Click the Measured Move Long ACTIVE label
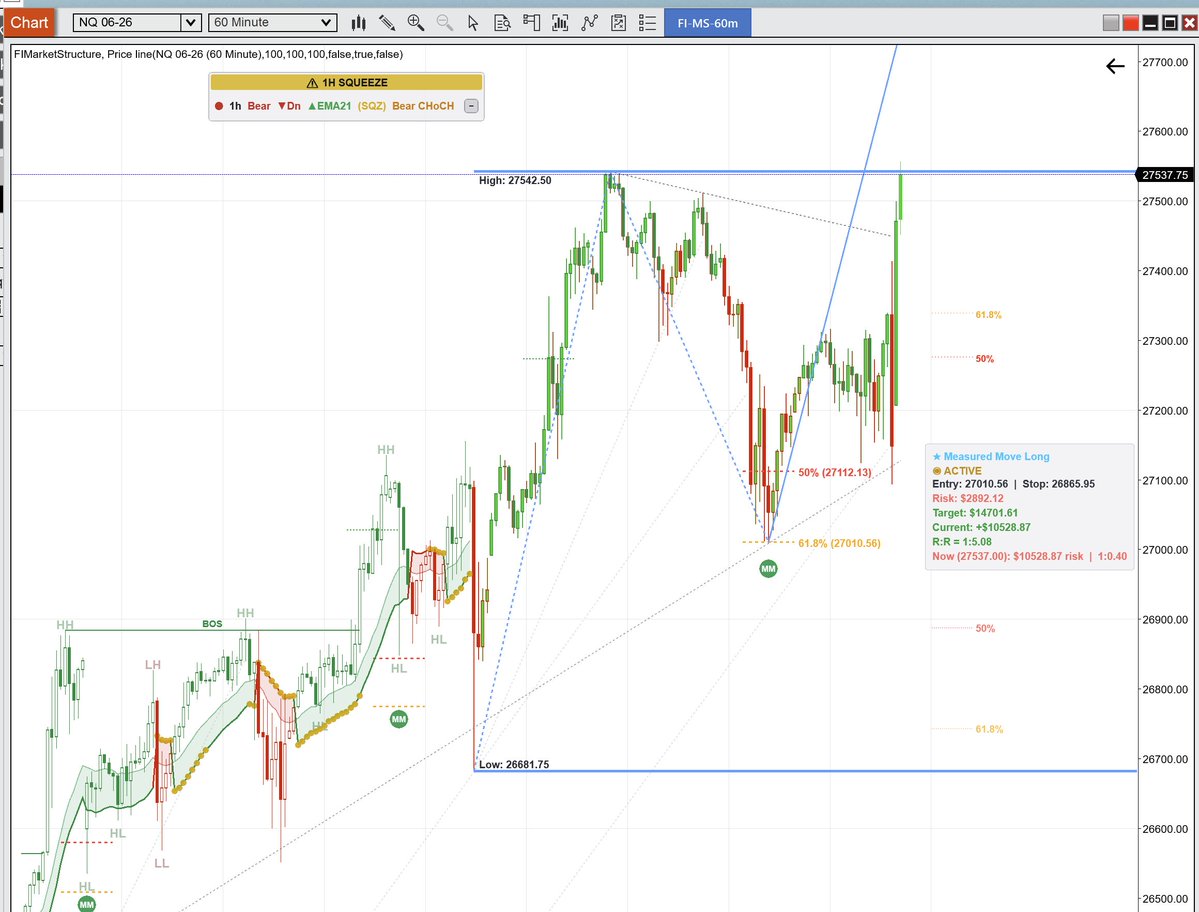The width and height of the screenshot is (1199, 912). click(963, 470)
